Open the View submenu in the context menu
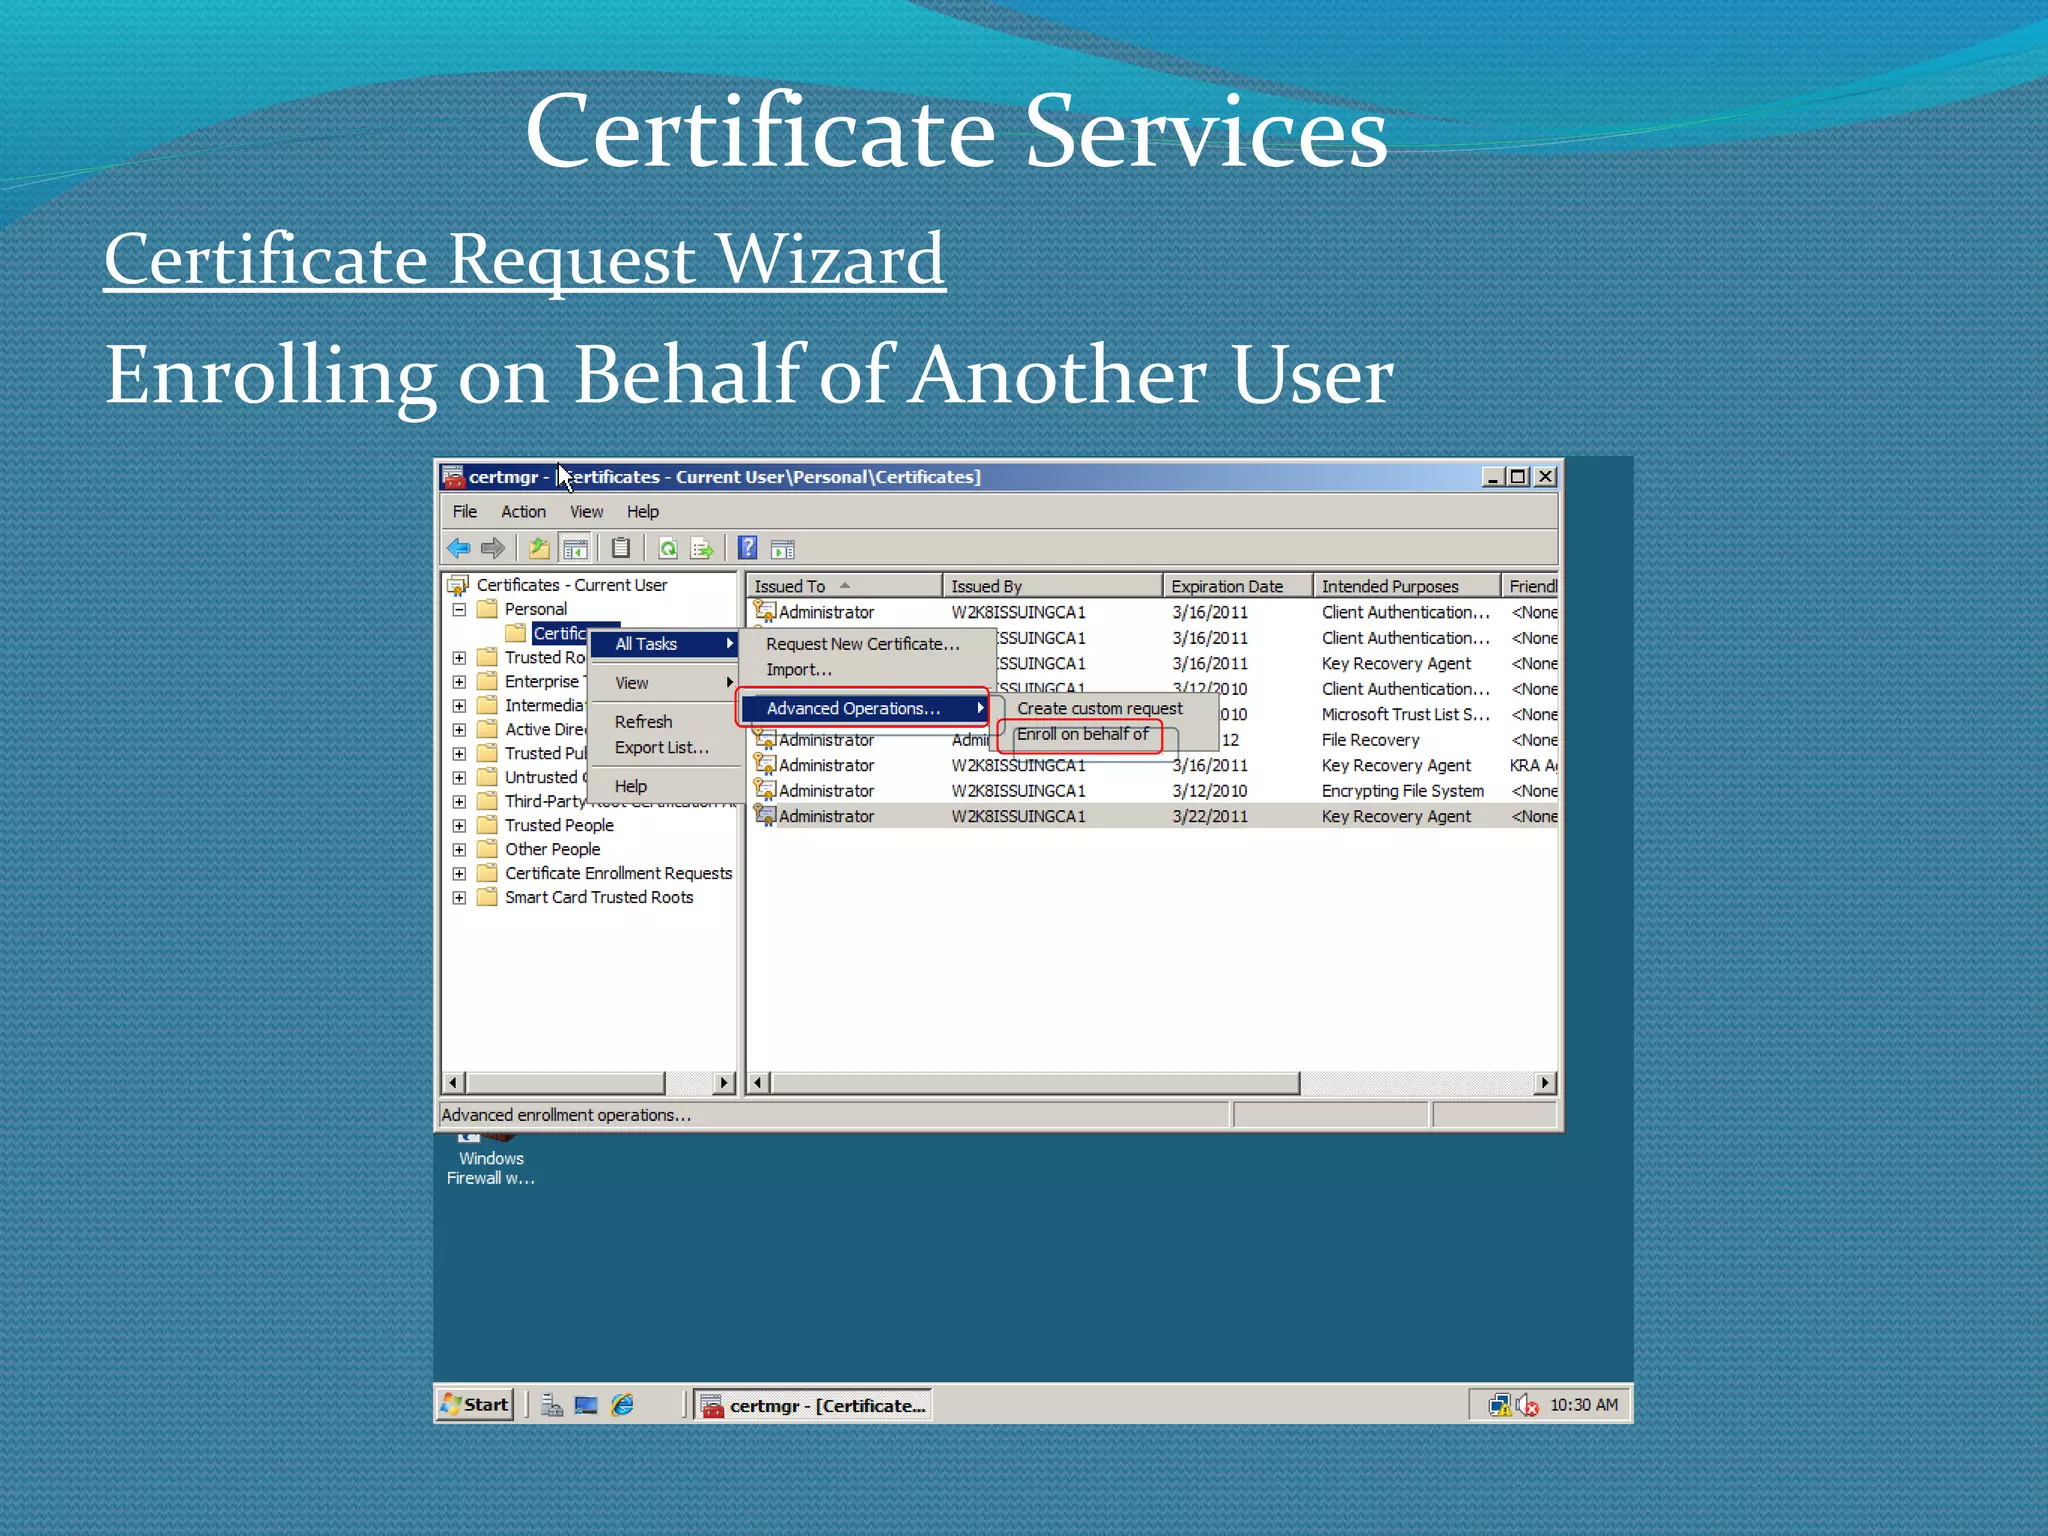The image size is (2048, 1536). [664, 683]
